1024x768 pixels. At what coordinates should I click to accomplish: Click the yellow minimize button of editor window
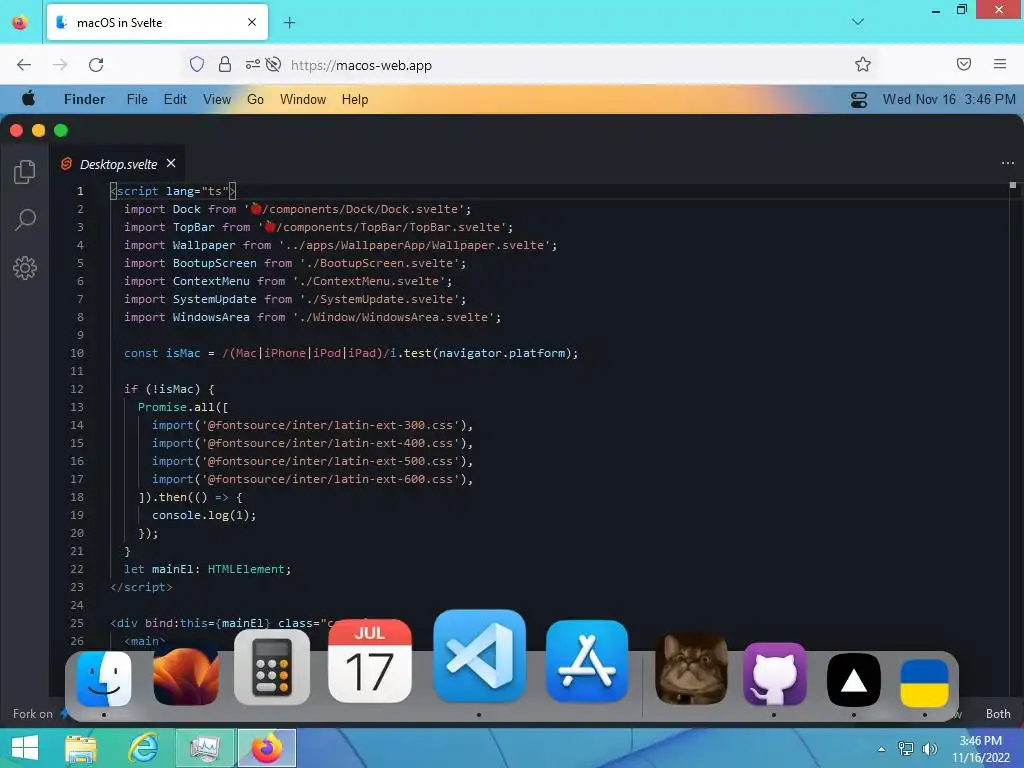pos(39,131)
